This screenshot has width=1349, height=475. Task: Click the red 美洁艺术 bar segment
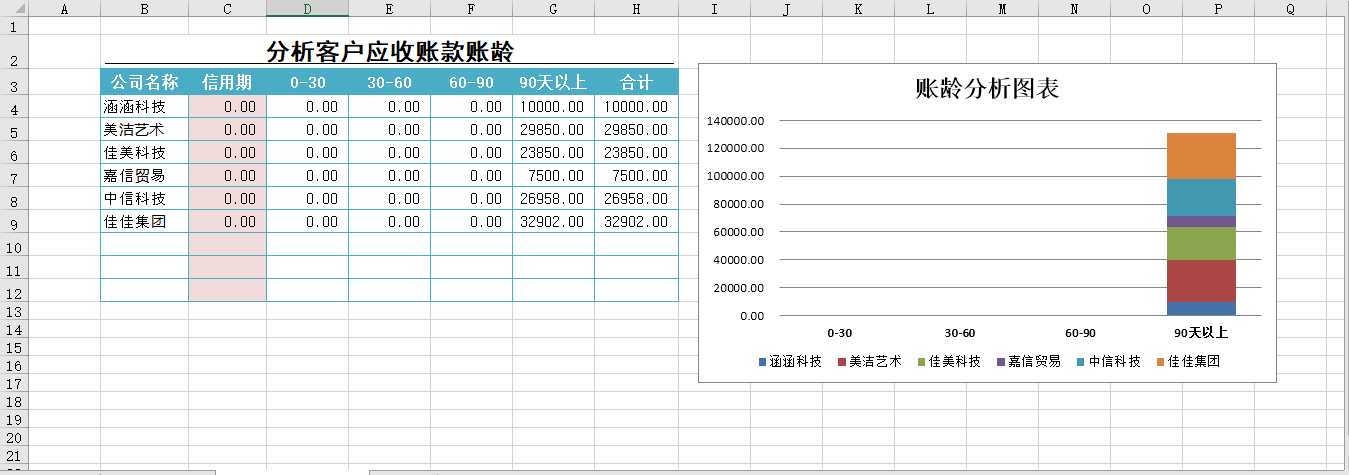click(x=1201, y=280)
